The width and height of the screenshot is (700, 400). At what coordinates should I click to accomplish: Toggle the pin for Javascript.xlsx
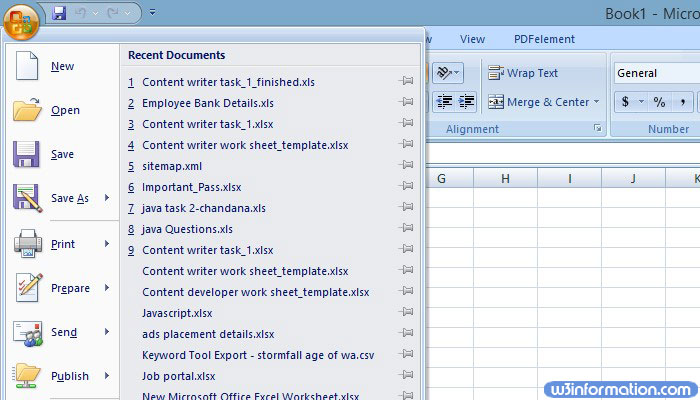pos(406,312)
